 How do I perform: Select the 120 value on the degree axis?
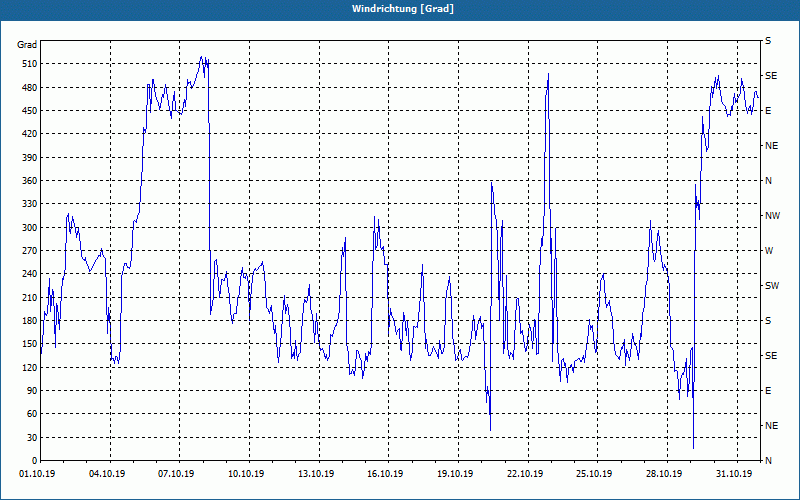30,367
